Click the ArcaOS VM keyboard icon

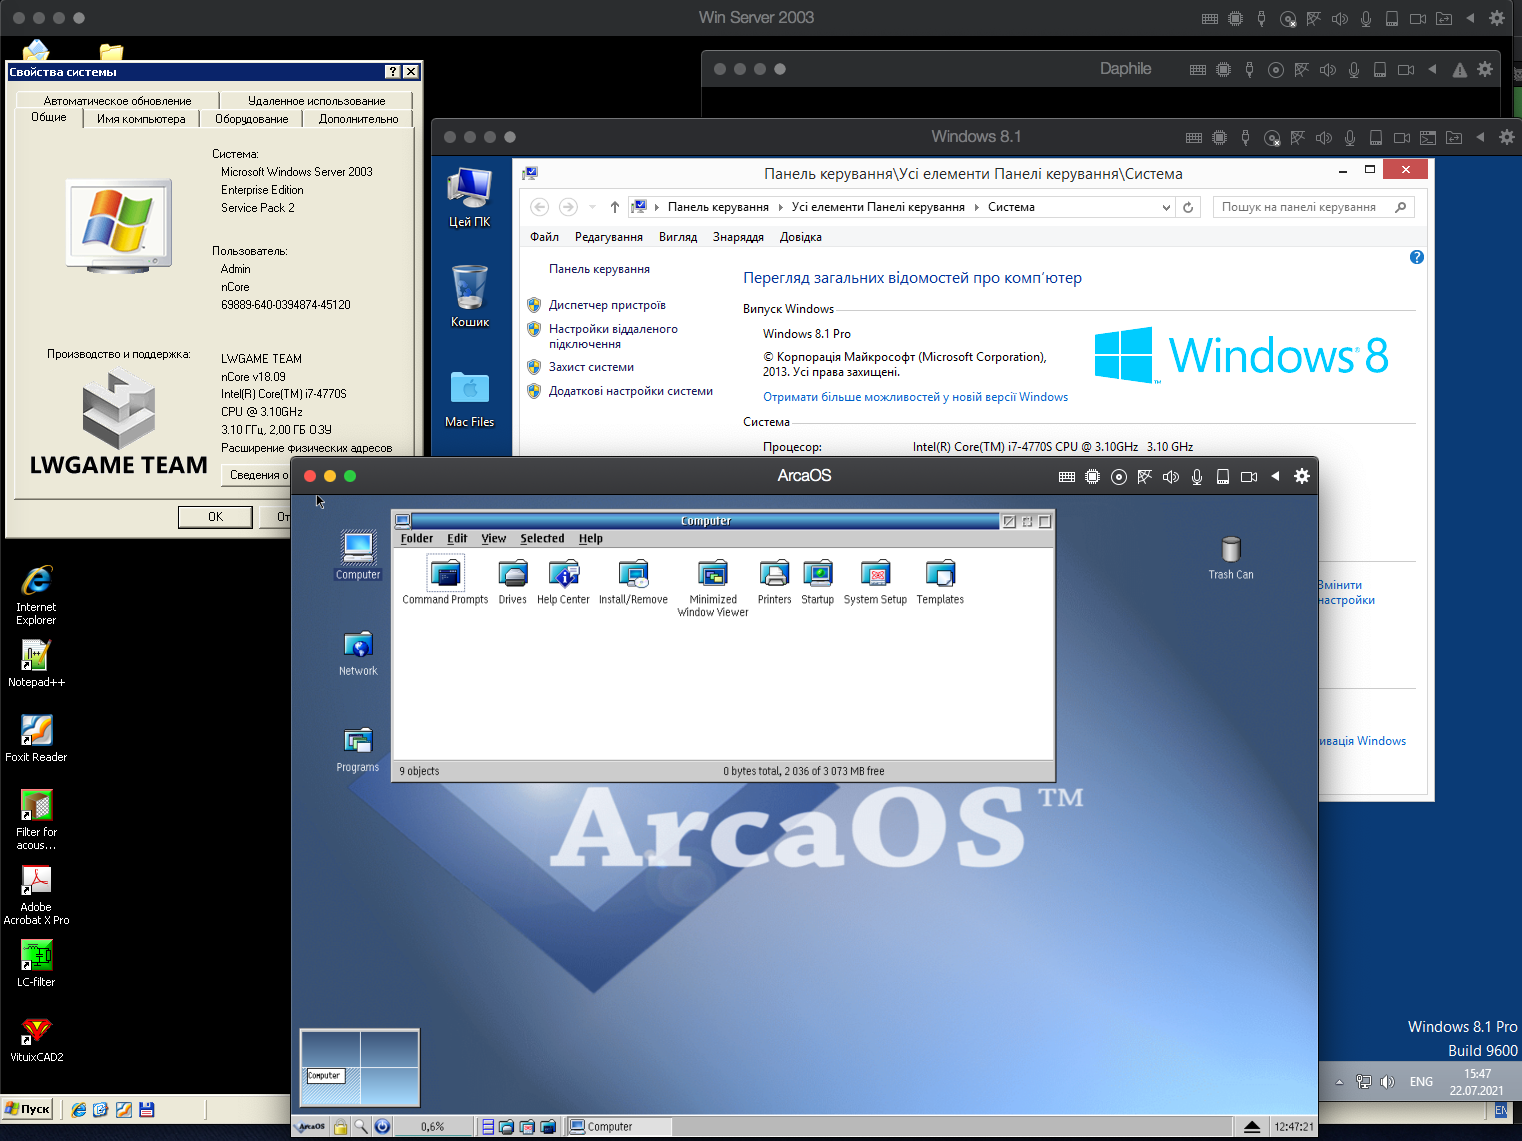1067,477
